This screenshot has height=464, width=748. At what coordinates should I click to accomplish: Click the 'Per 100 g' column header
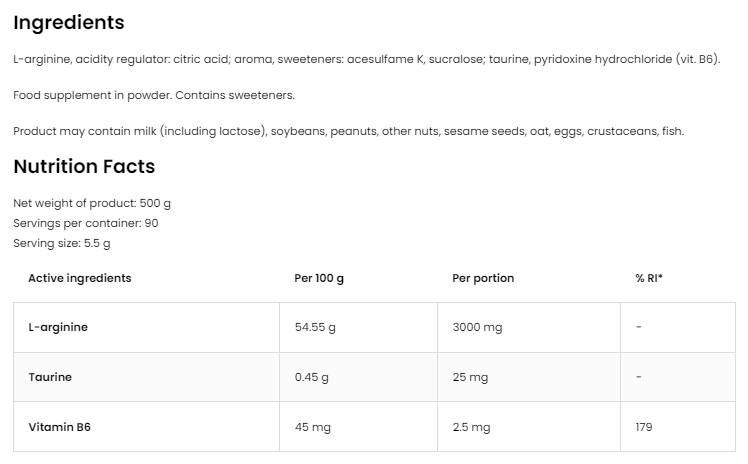tap(312, 278)
